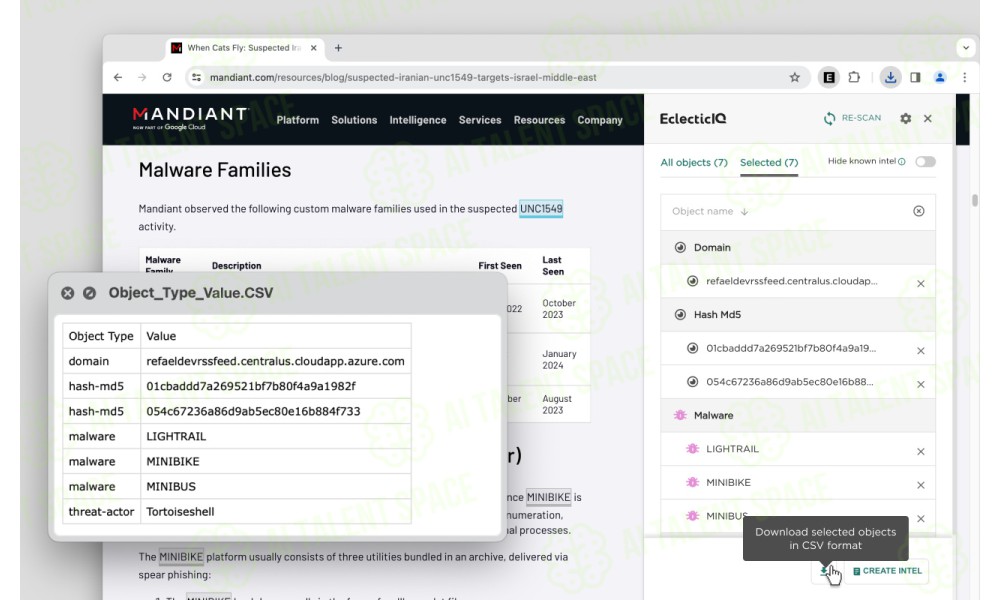The width and height of the screenshot is (1000, 600).
Task: Open Chrome three-dot menu
Action: 965,77
